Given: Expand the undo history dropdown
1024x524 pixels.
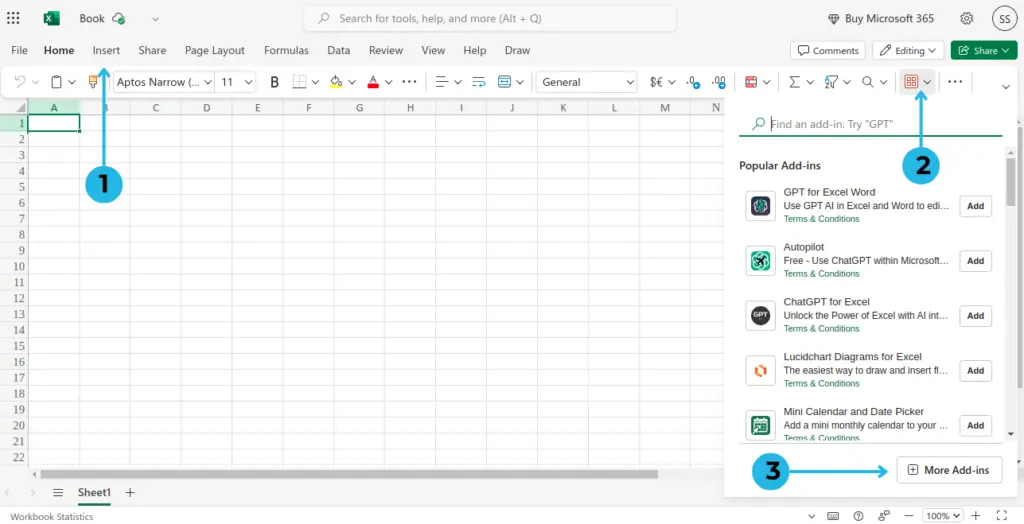Looking at the screenshot, I should tap(35, 82).
